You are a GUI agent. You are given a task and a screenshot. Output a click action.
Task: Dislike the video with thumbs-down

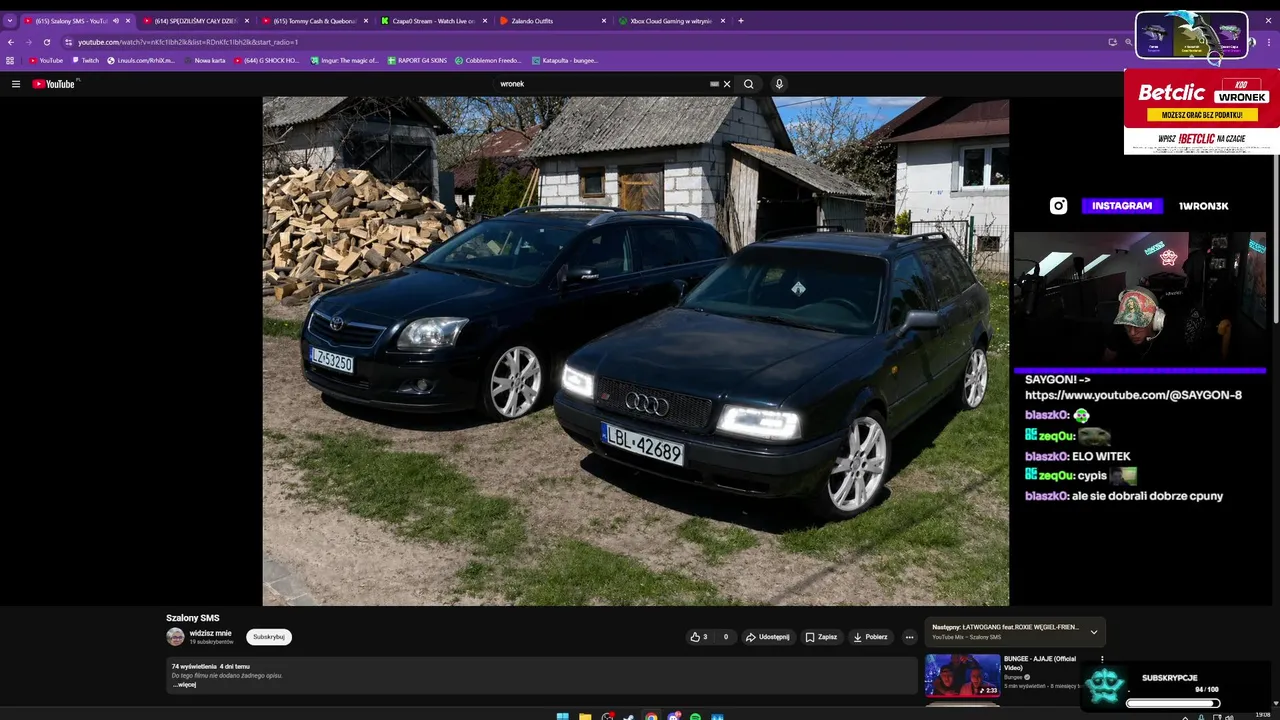[x=726, y=637]
